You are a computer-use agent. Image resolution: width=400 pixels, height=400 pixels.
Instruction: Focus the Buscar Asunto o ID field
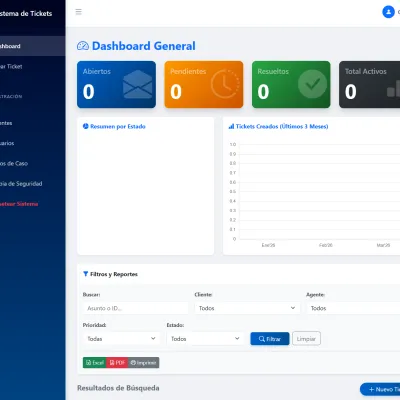[135, 308]
